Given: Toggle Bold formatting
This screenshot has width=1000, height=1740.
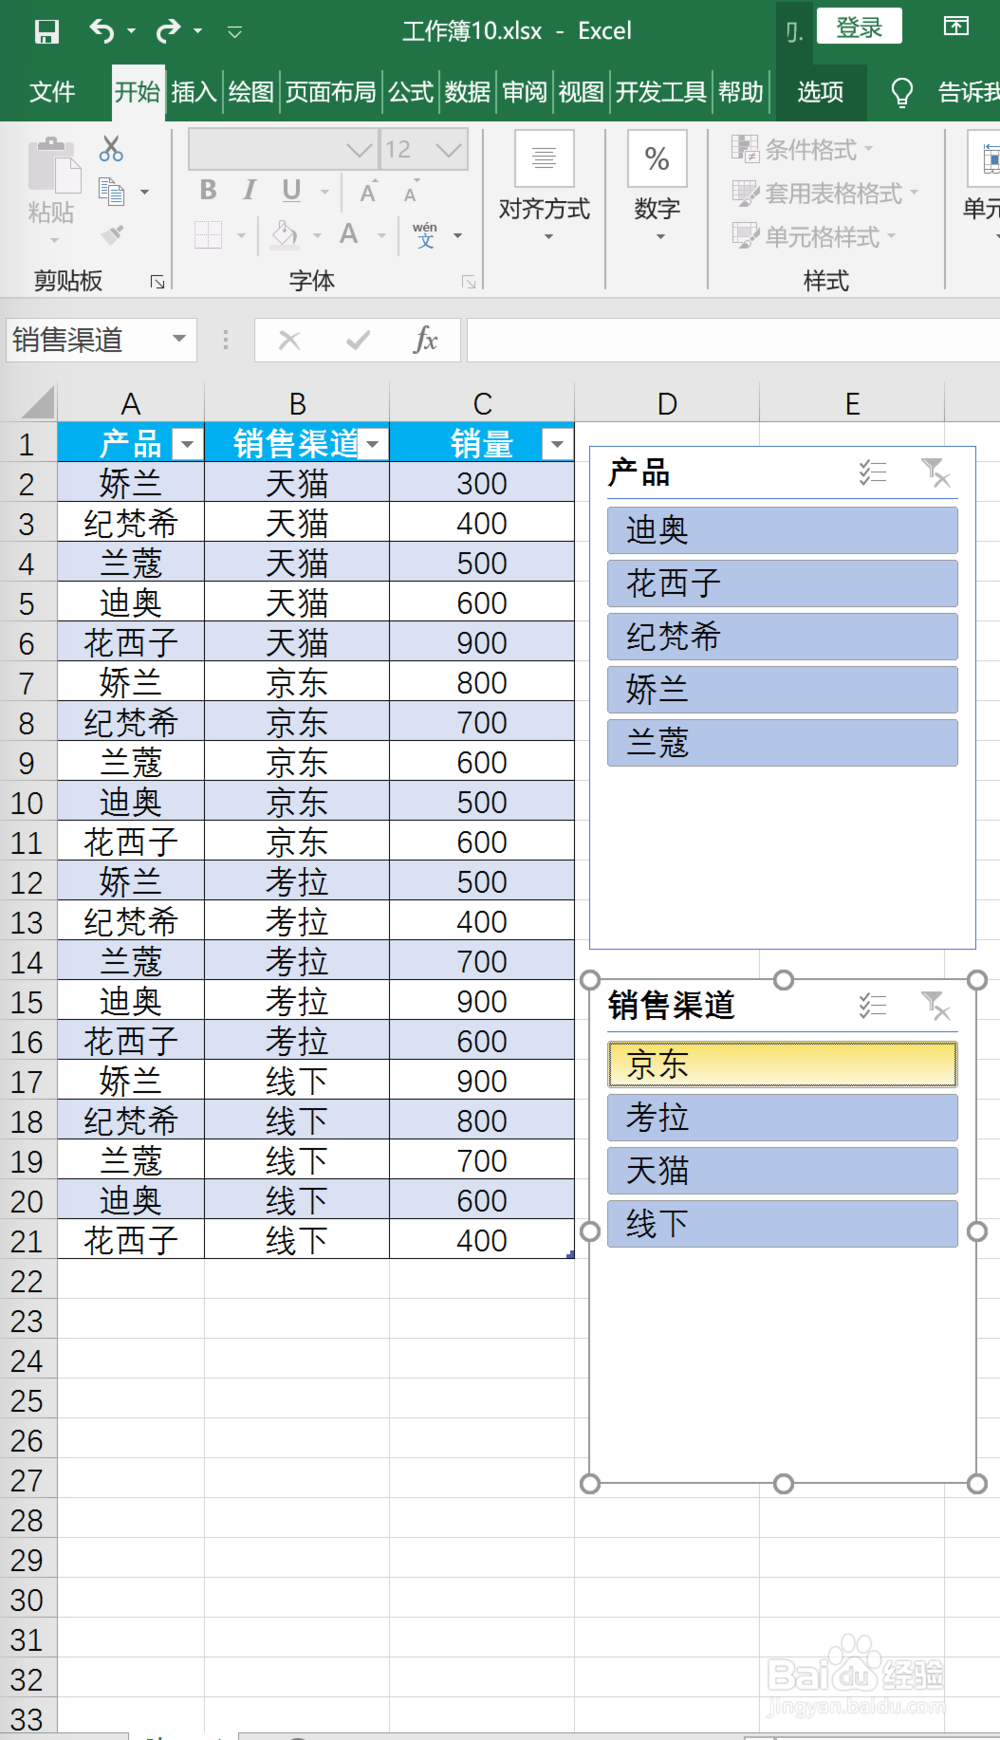Looking at the screenshot, I should click(208, 190).
